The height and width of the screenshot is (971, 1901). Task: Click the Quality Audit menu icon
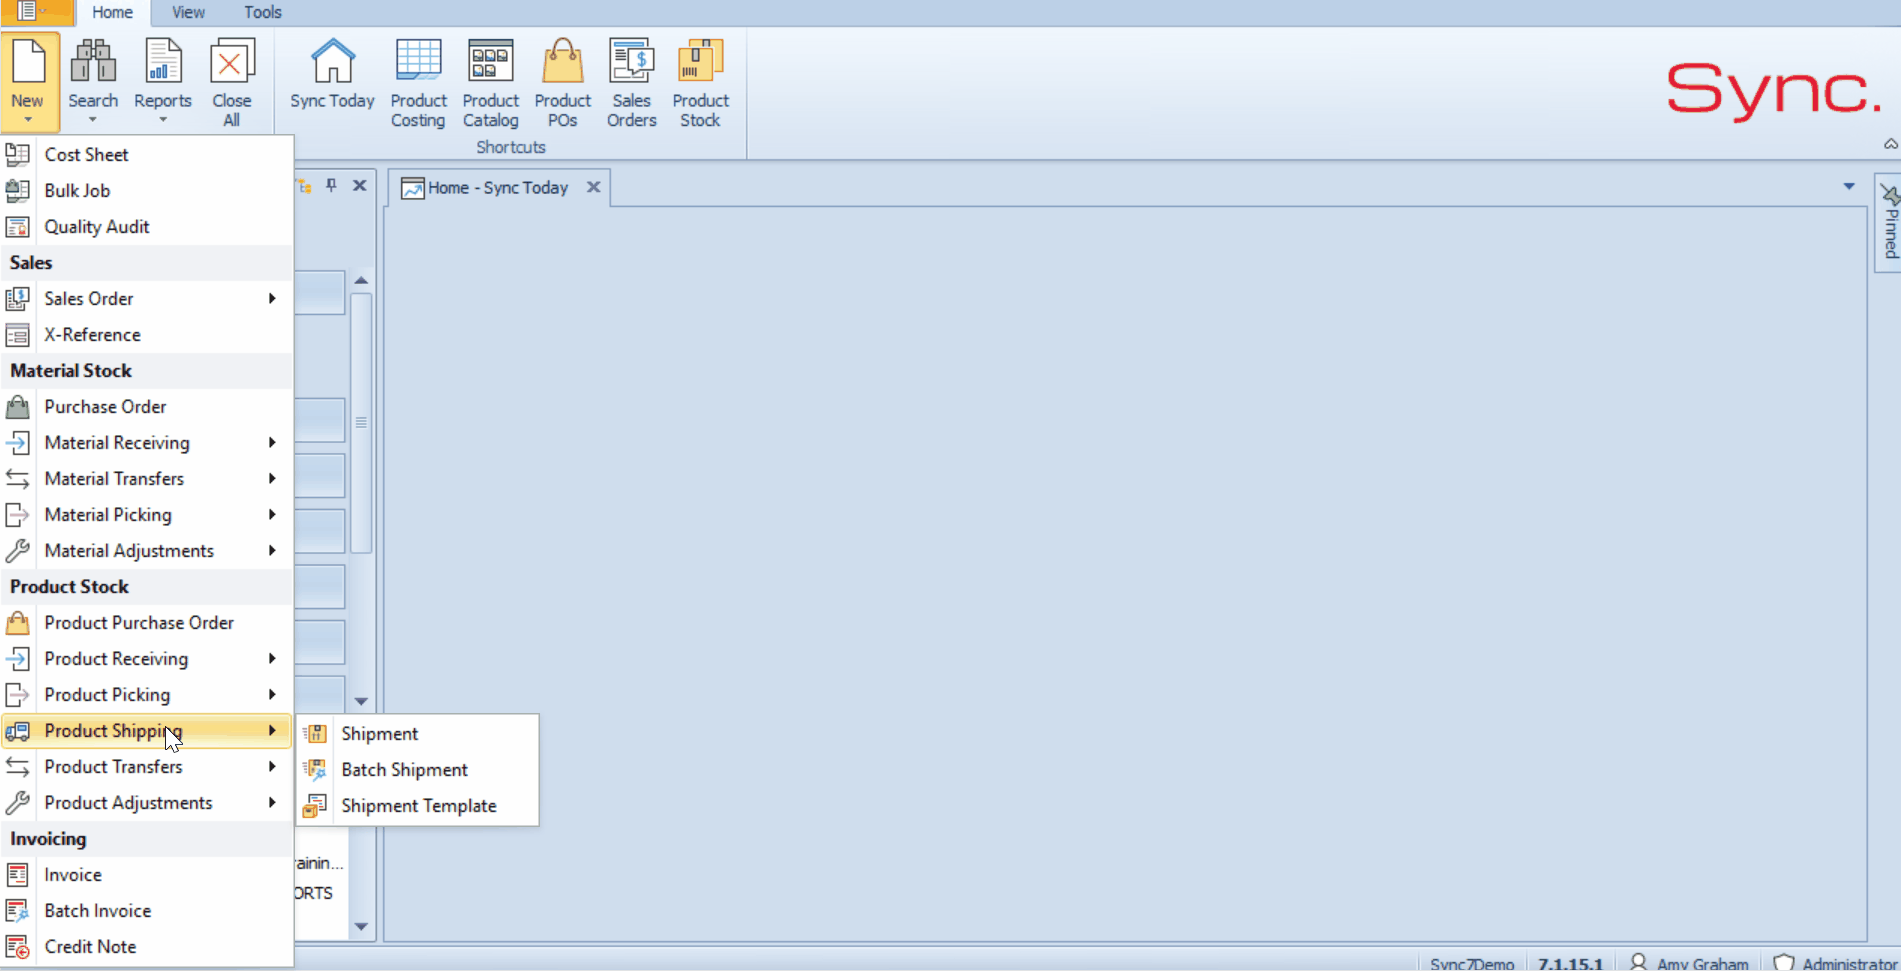(17, 227)
